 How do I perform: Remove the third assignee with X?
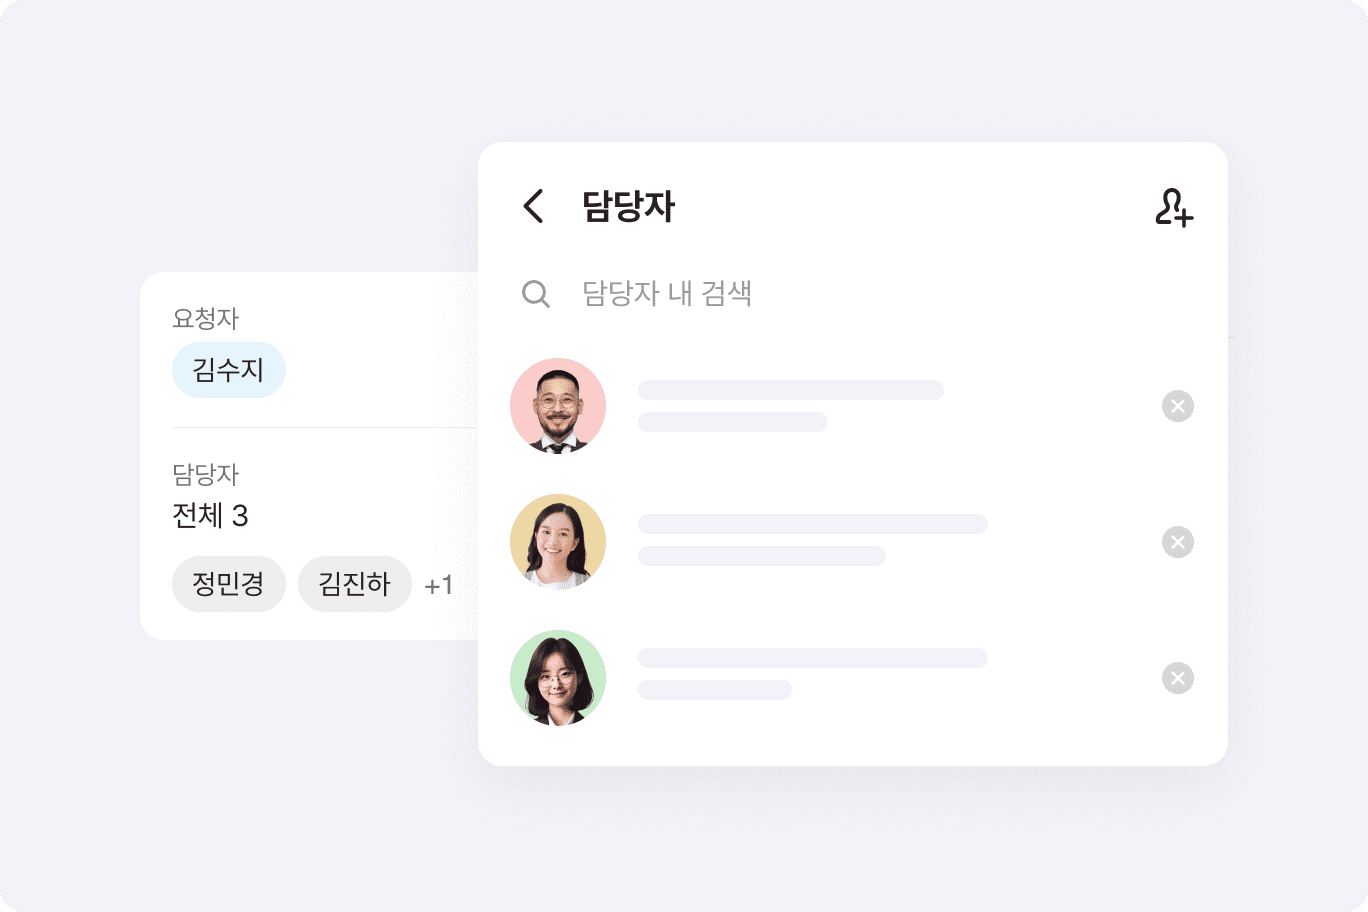[x=1177, y=678]
